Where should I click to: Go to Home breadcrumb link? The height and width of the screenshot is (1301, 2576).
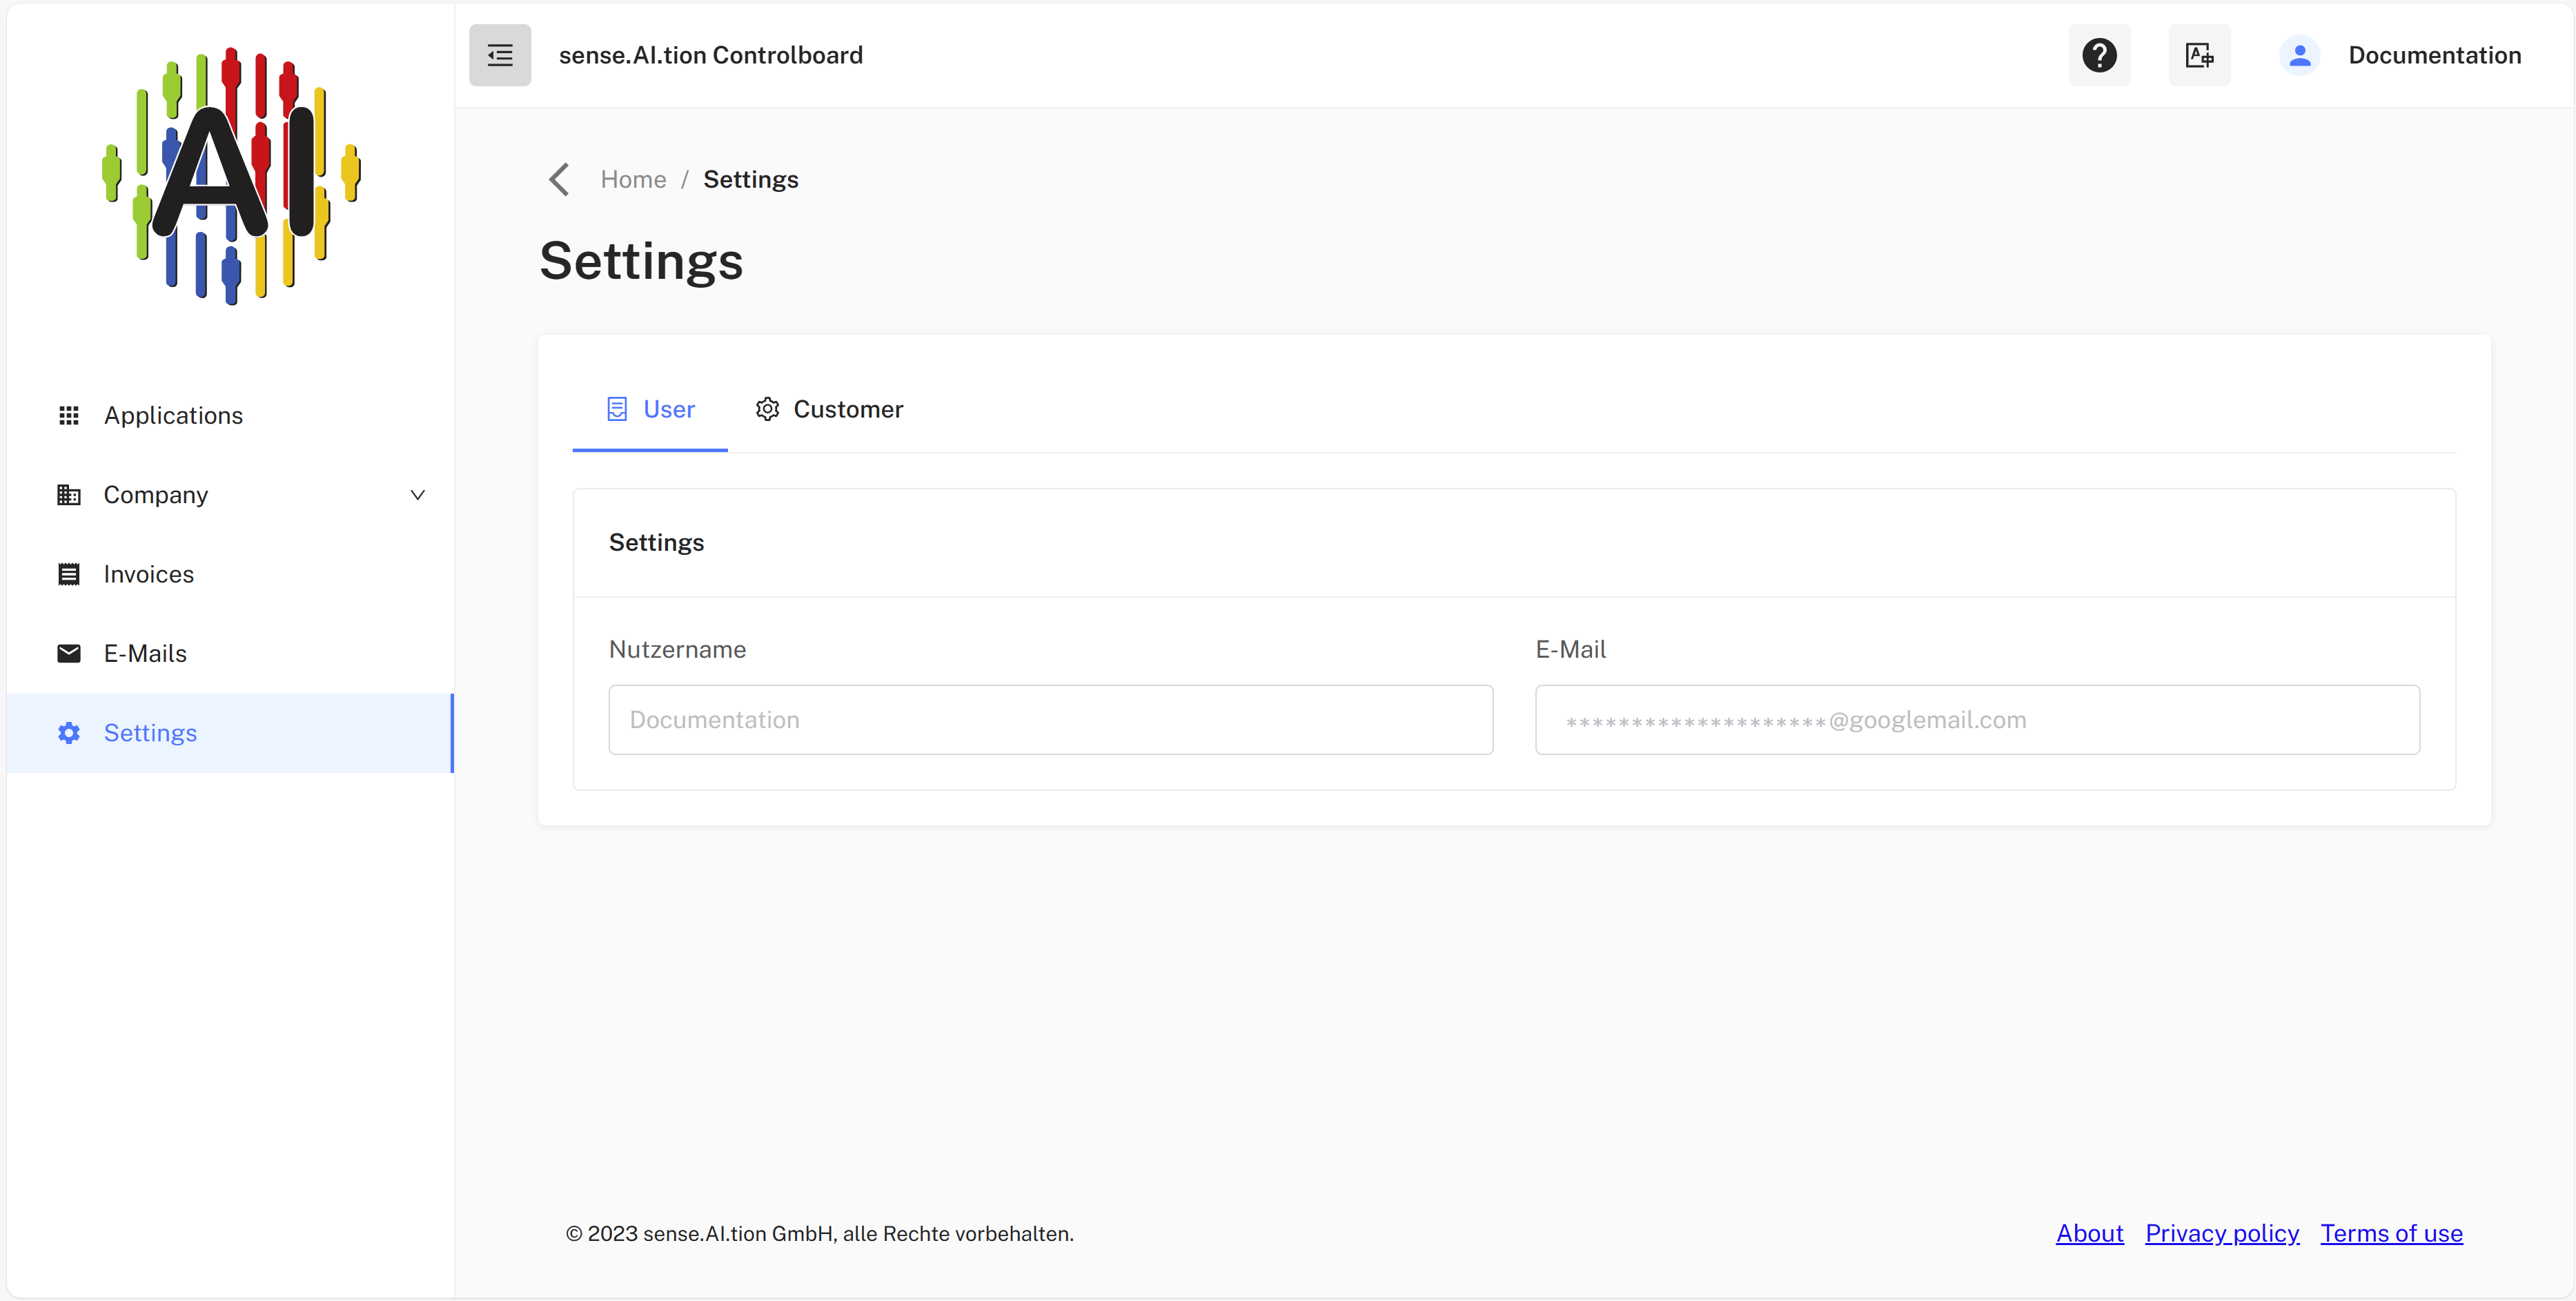coord(633,179)
